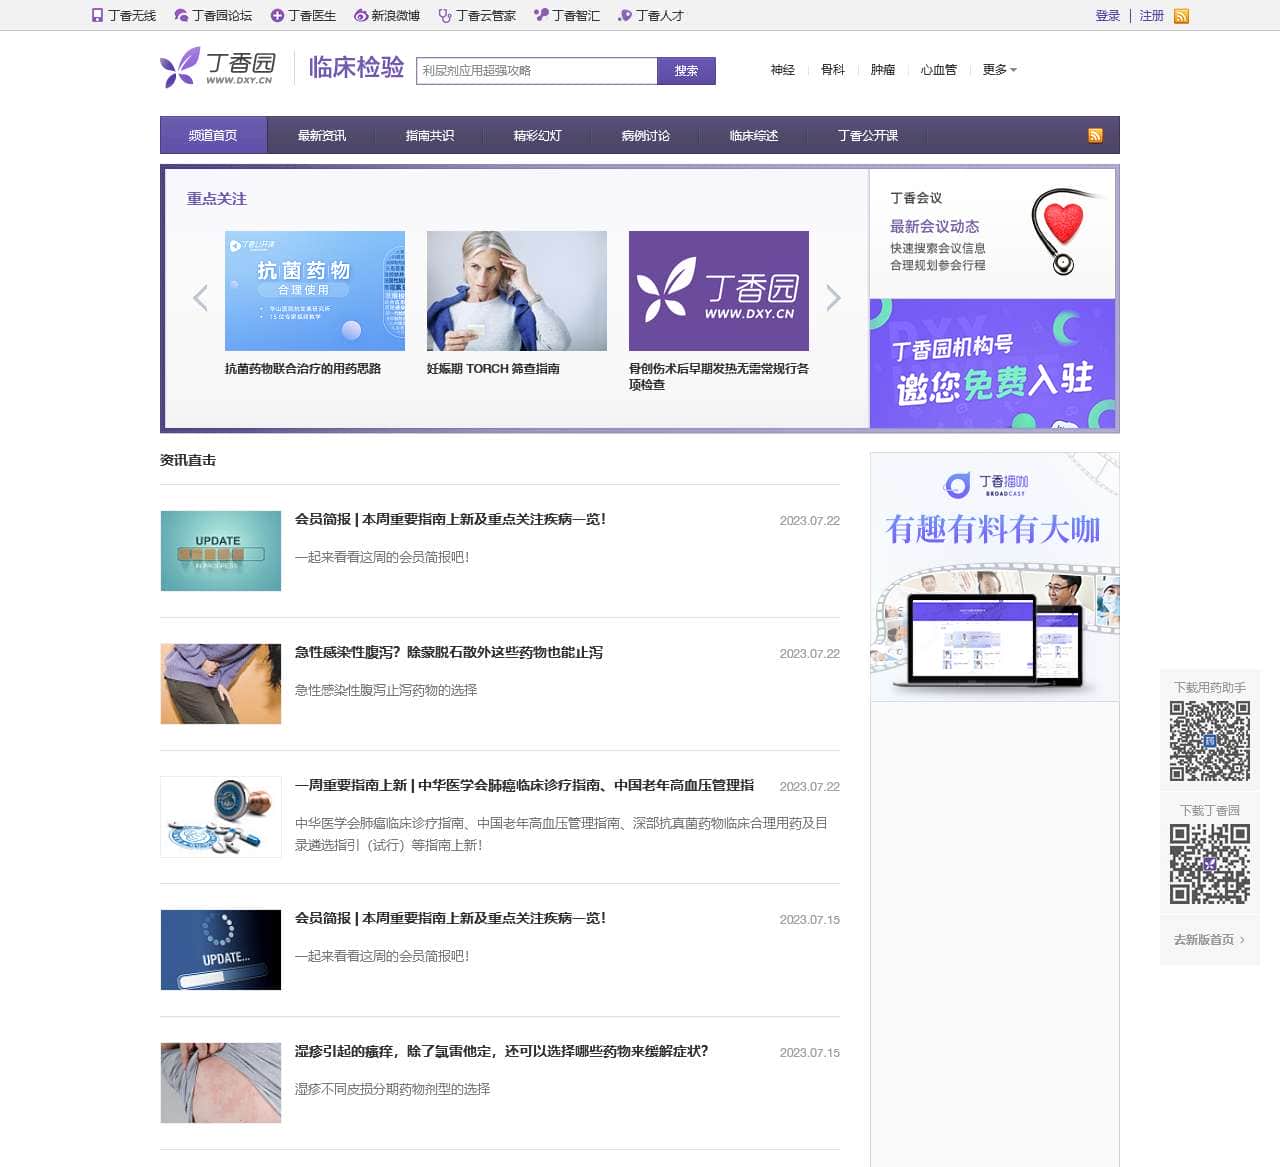Focus the search input field
Screen dimensions: 1280x1167
pos(537,71)
